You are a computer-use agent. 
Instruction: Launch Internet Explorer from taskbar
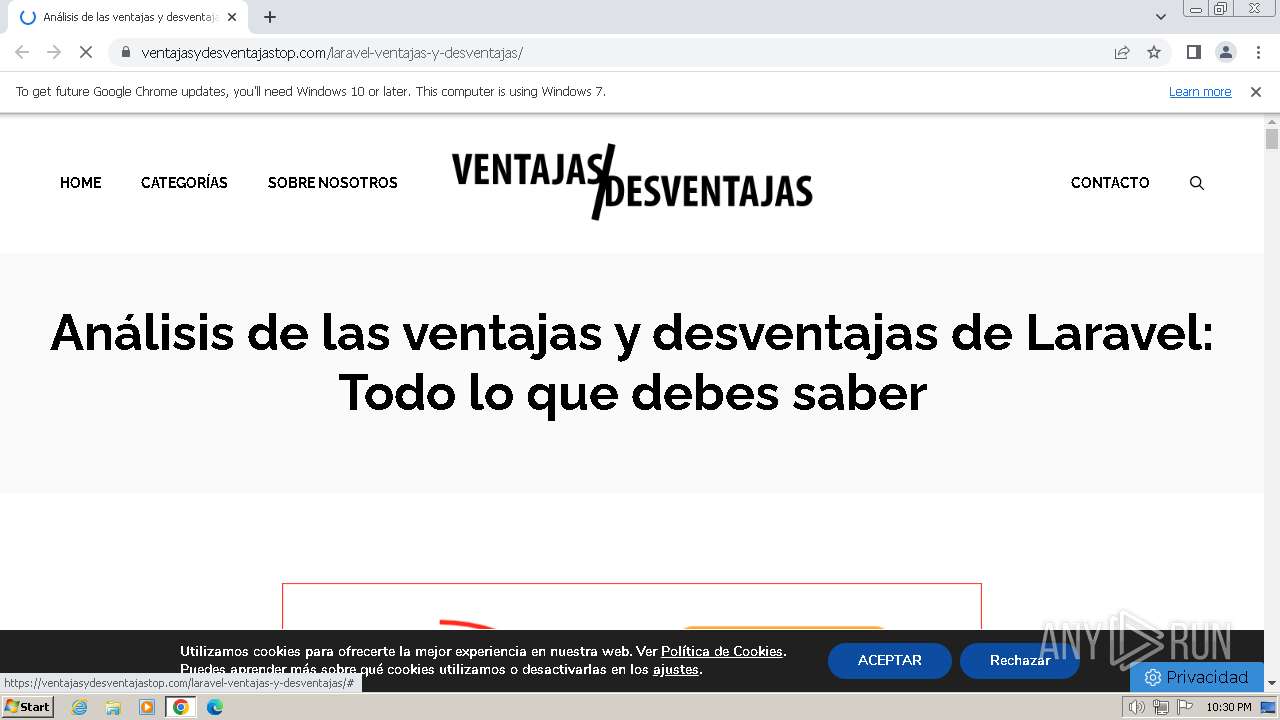click(80, 707)
